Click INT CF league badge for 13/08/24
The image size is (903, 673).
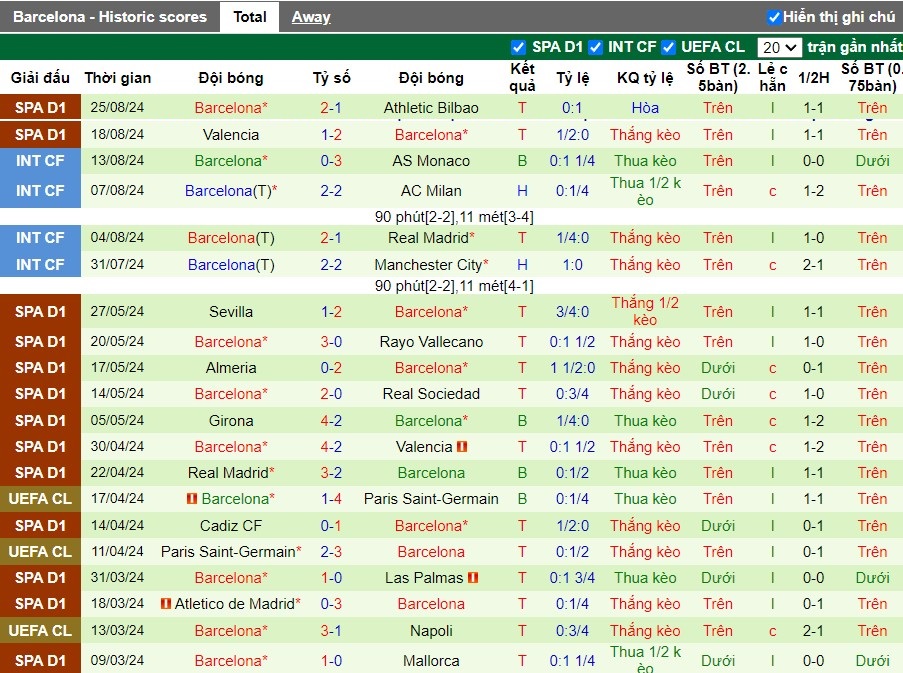tap(40, 161)
